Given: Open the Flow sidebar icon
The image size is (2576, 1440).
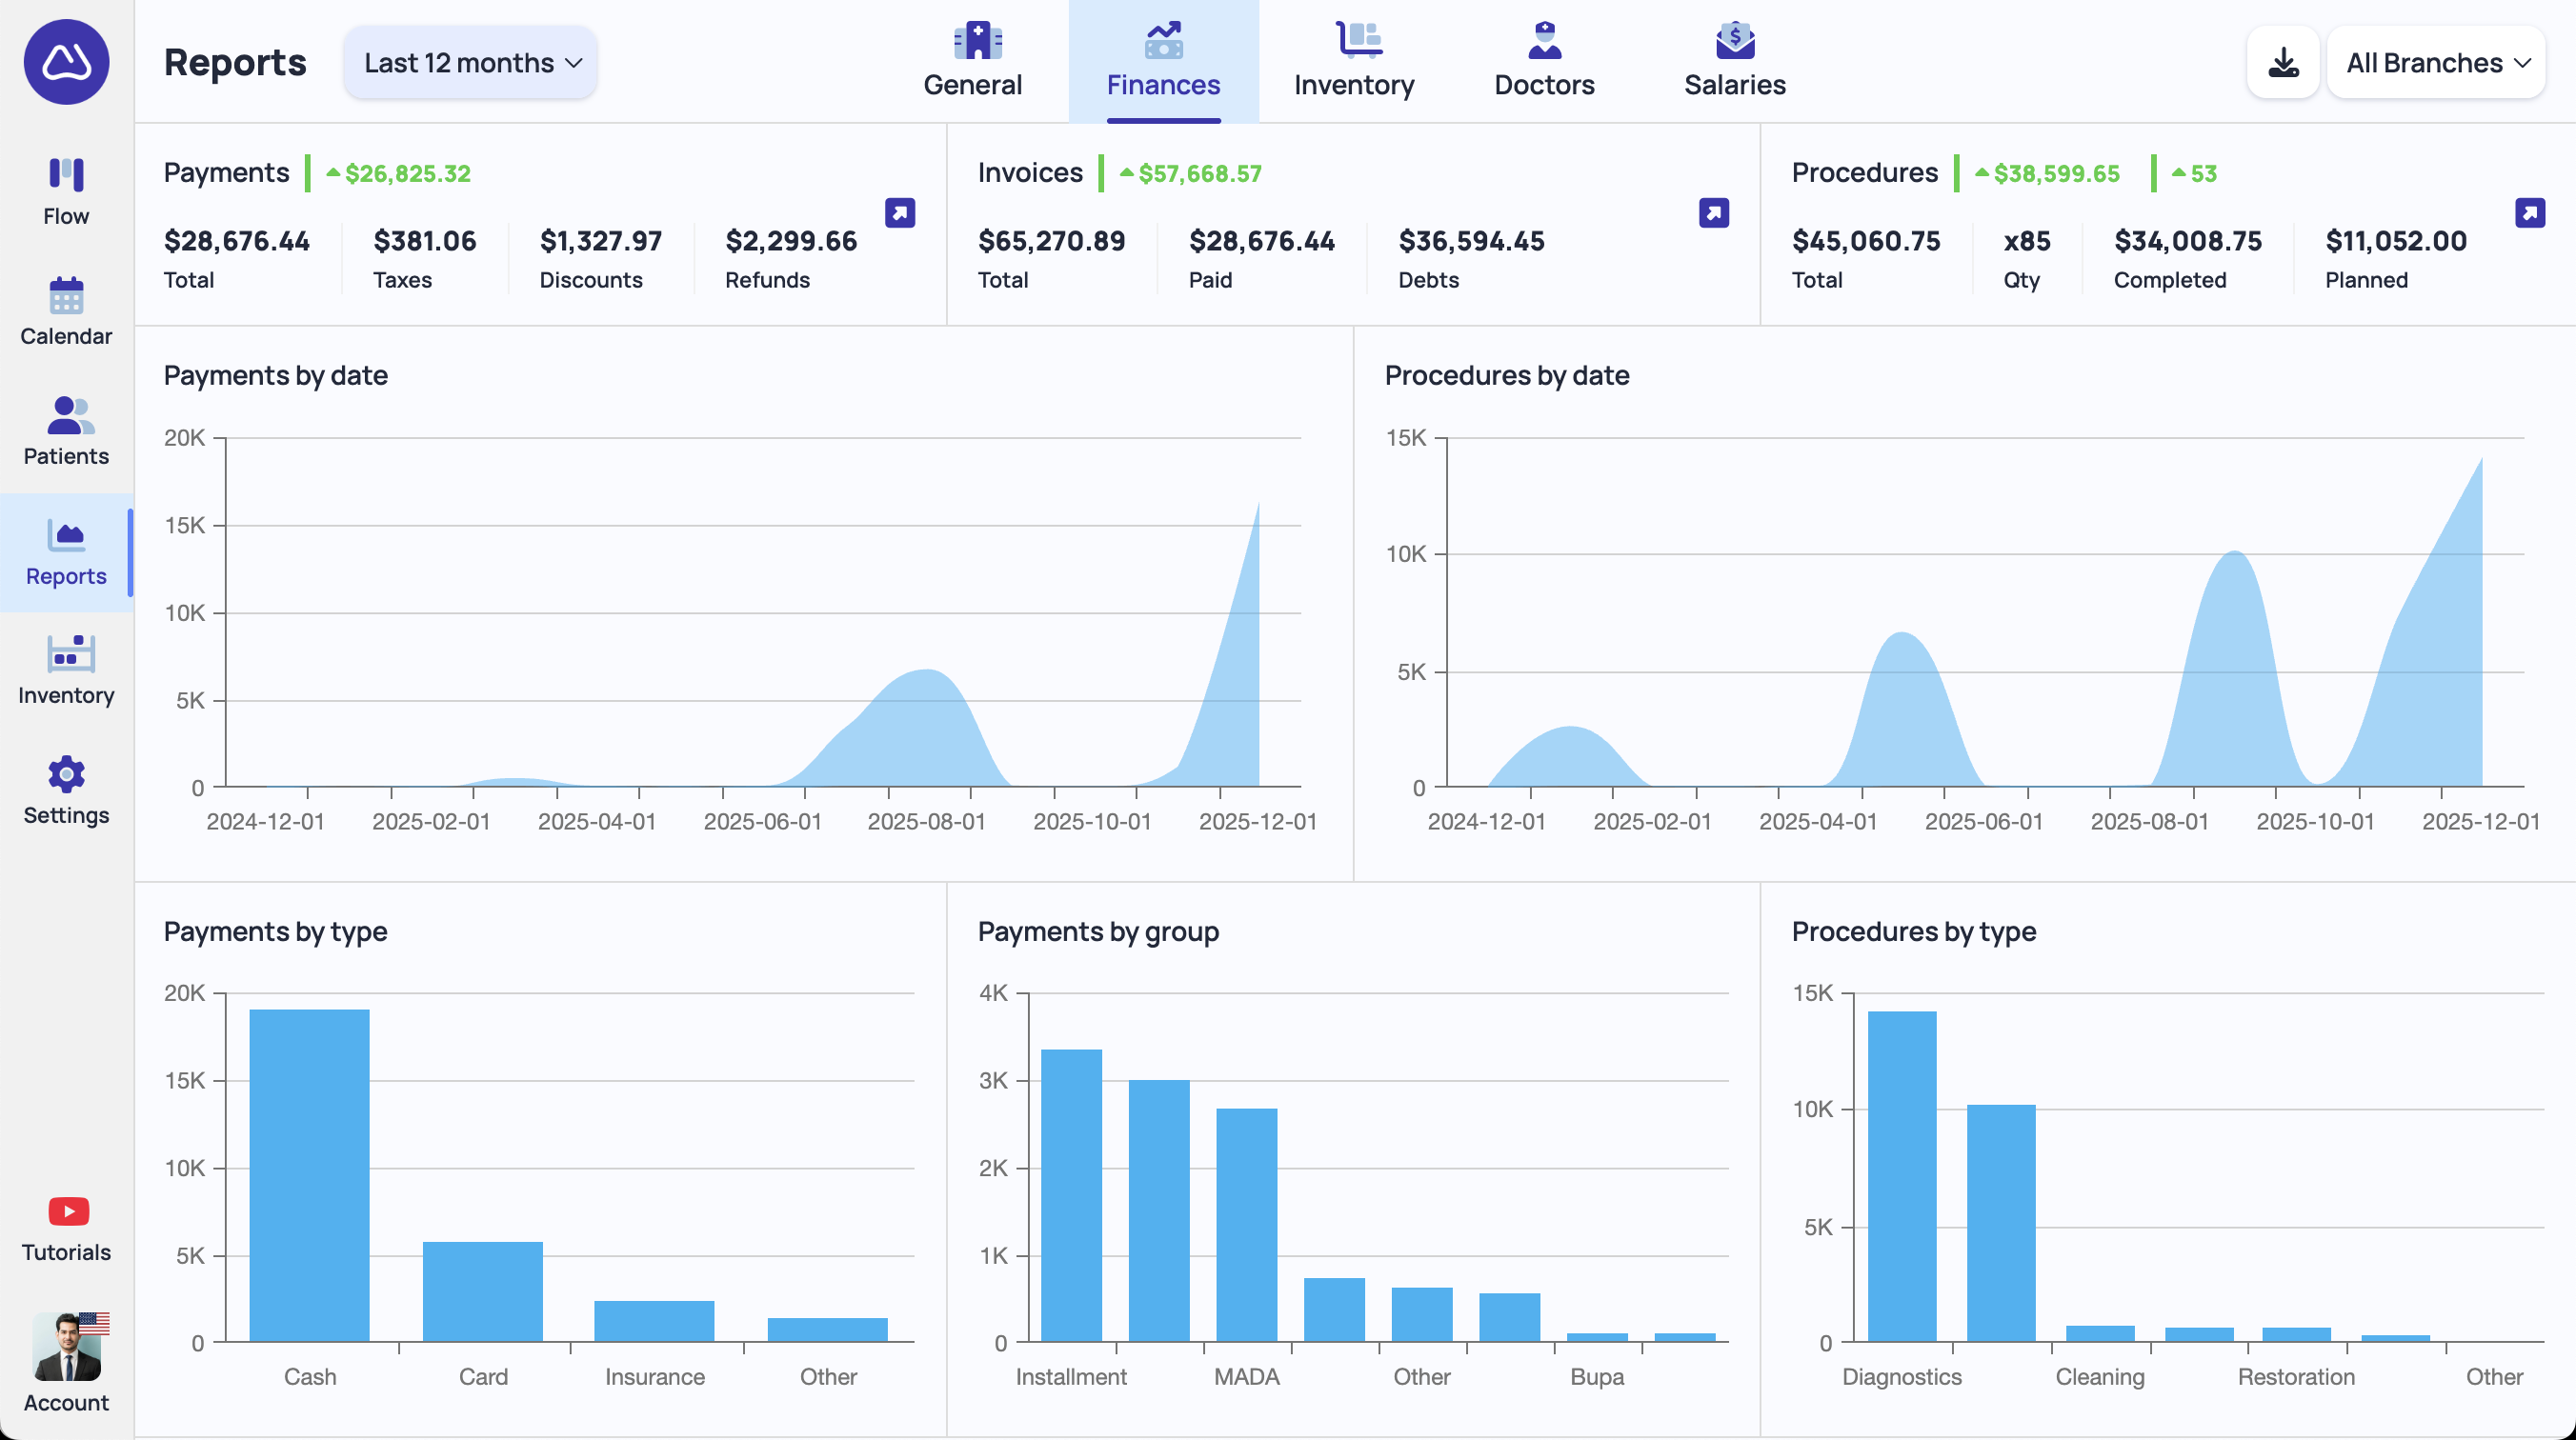Looking at the screenshot, I should (x=66, y=191).
